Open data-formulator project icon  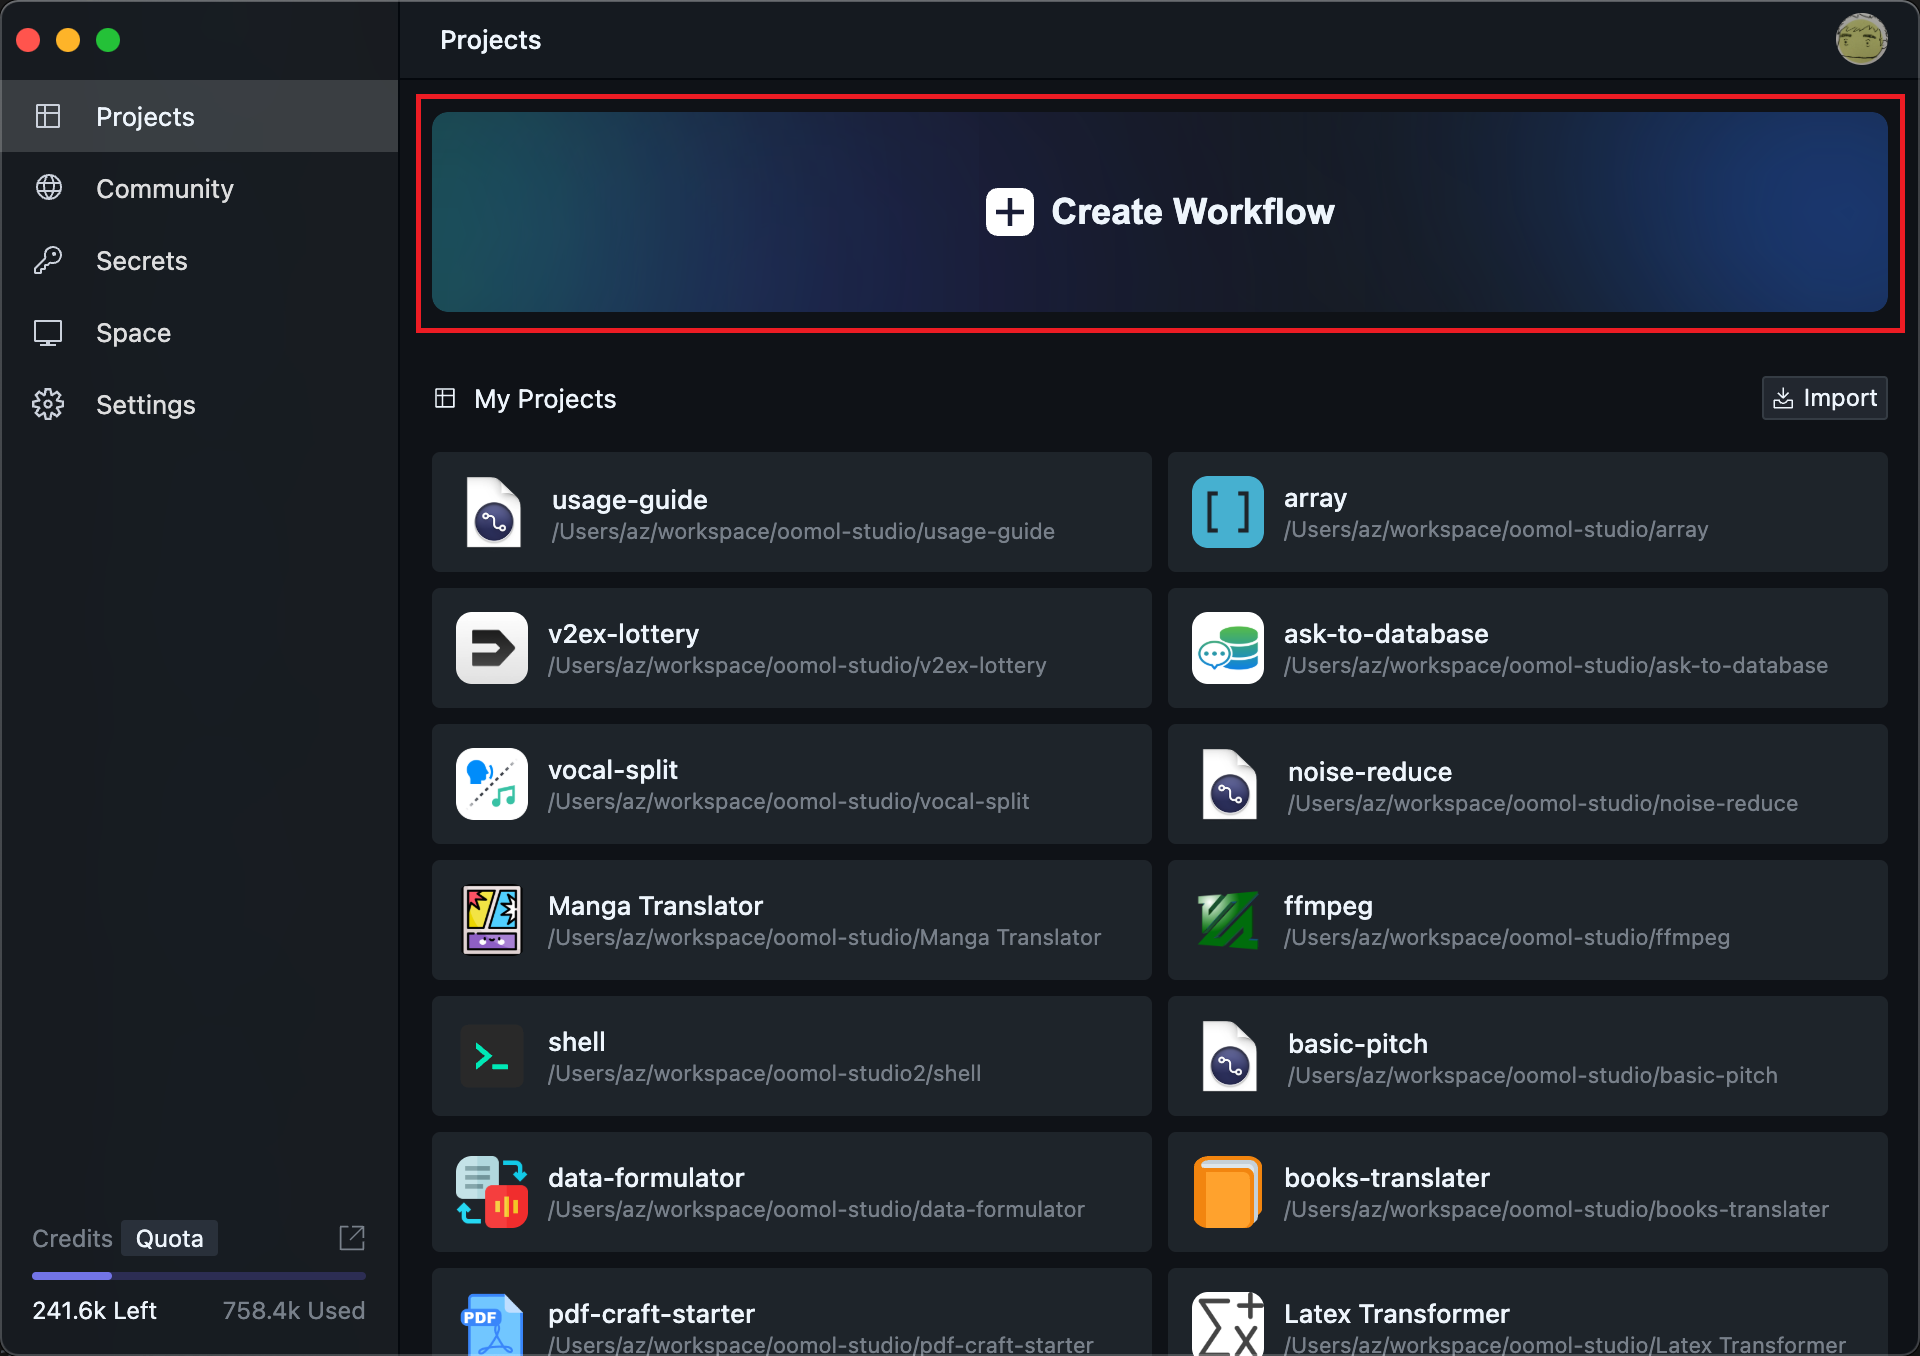click(491, 1192)
